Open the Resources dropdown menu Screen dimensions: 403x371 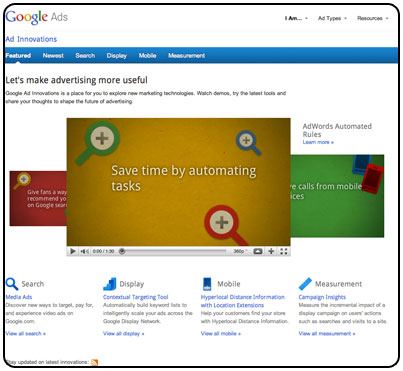[x=372, y=18]
